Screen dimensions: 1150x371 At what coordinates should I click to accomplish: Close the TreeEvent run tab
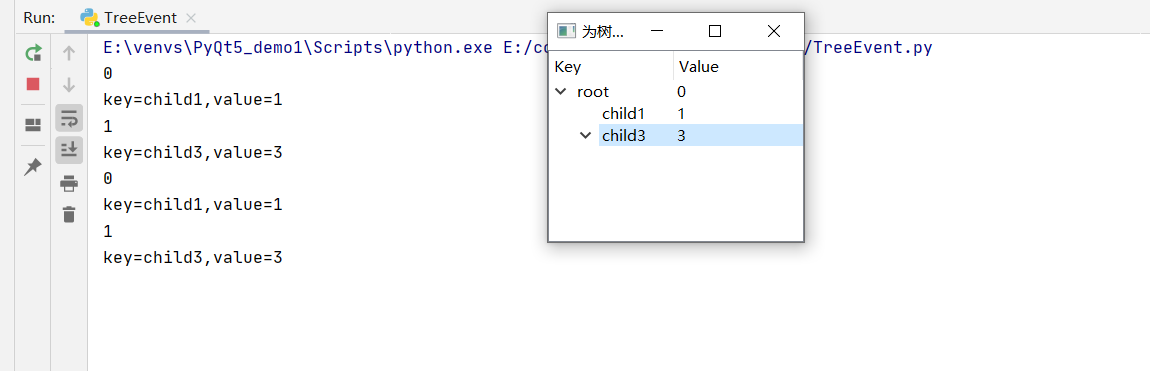click(x=191, y=18)
